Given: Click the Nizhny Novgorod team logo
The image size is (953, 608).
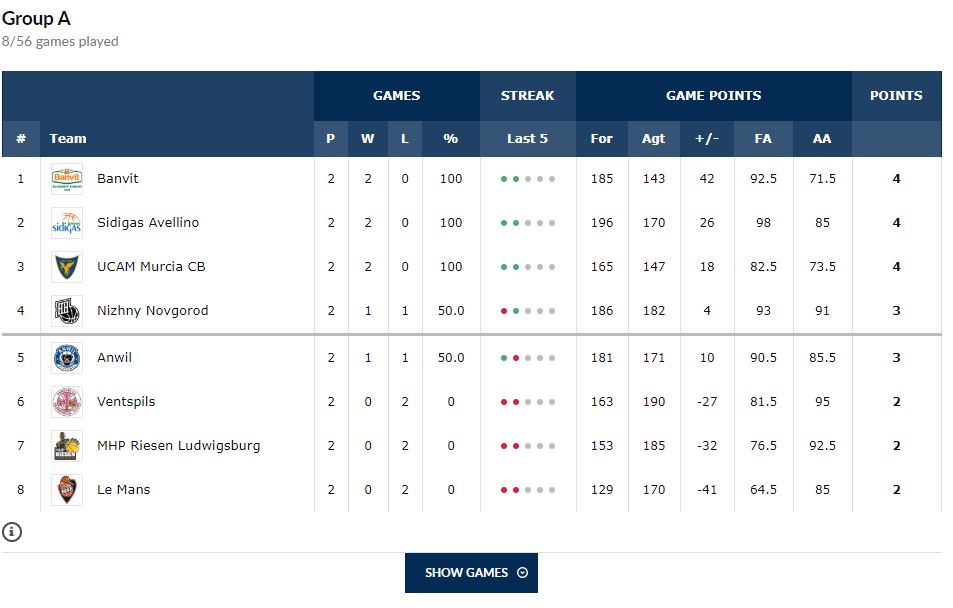Looking at the screenshot, I should 67,311.
